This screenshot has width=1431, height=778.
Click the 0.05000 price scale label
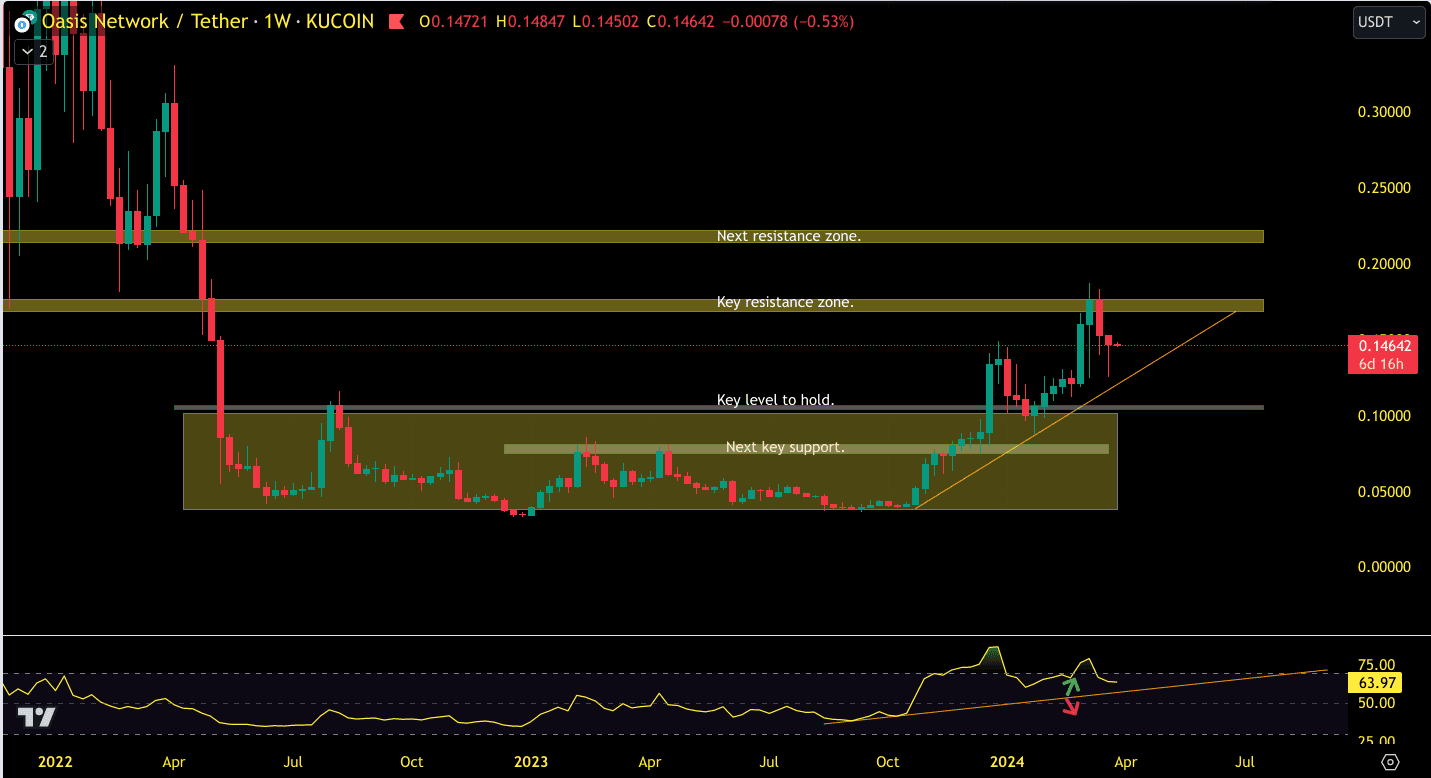[1384, 491]
